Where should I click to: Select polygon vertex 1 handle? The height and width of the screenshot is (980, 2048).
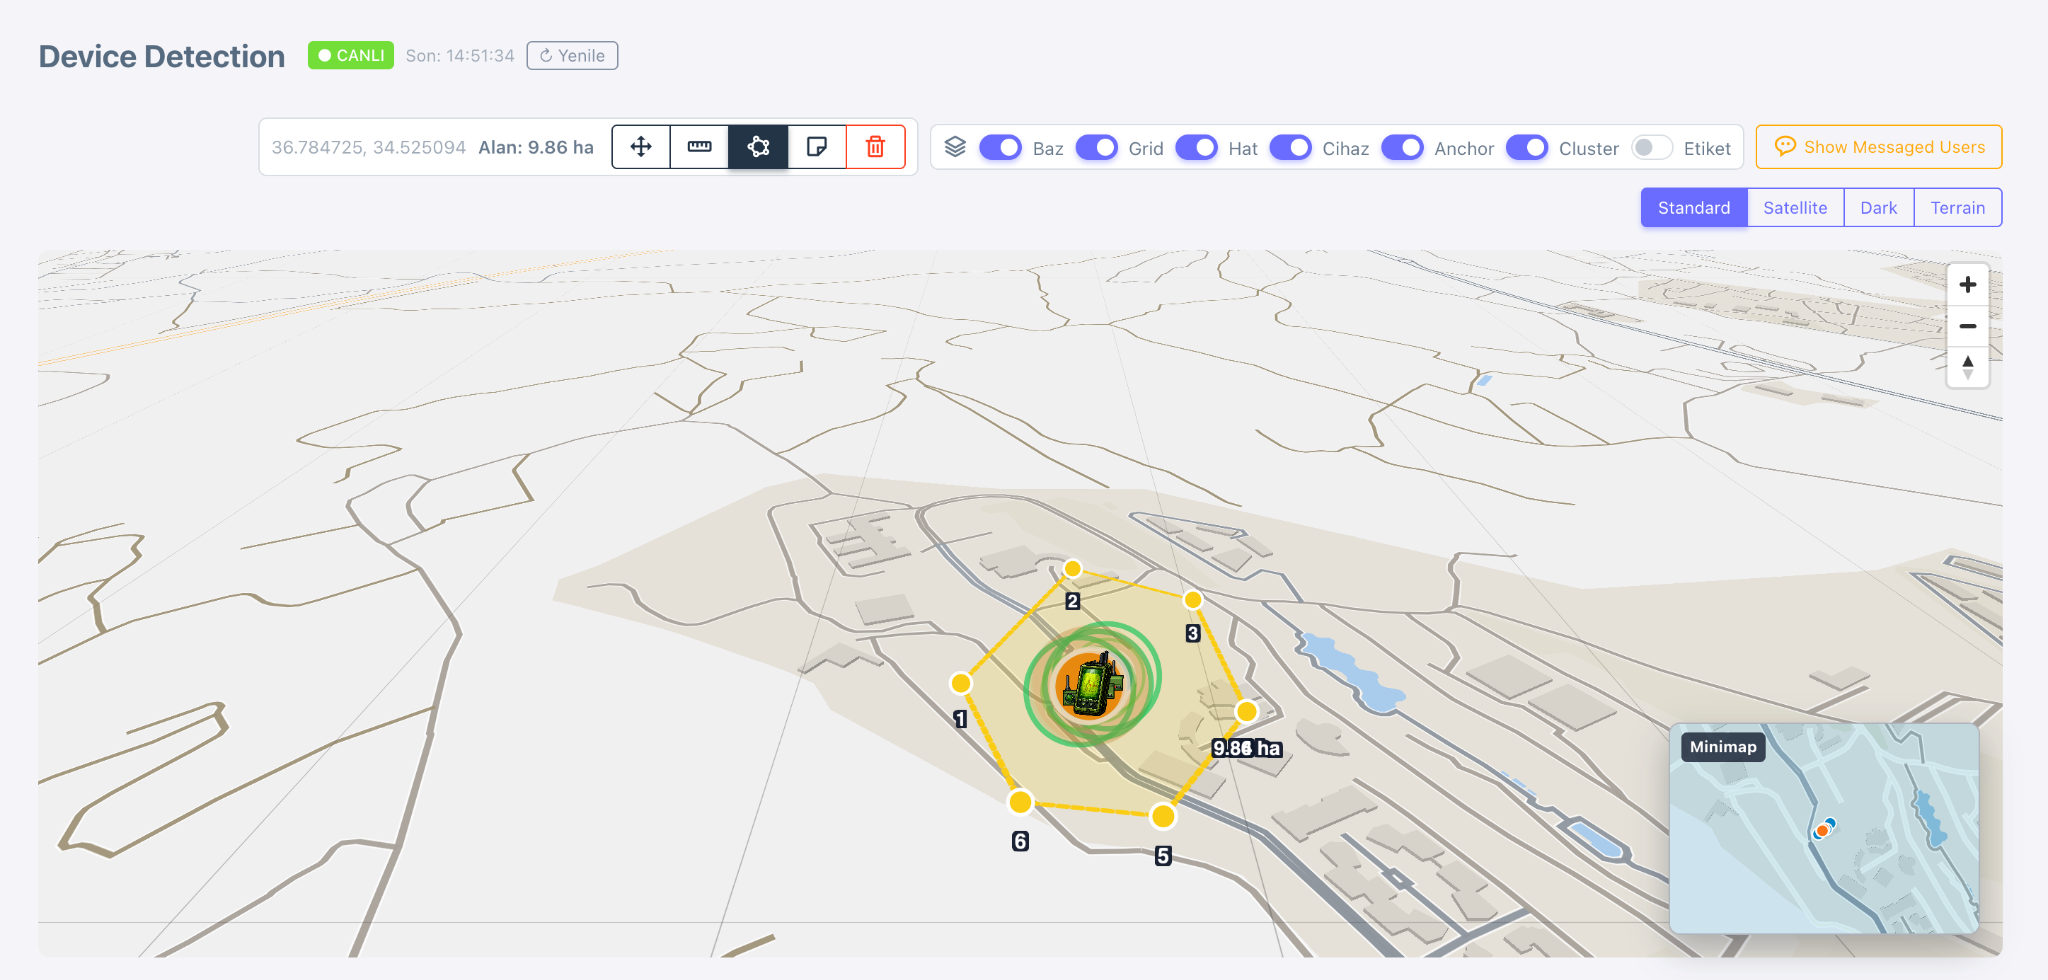click(961, 683)
